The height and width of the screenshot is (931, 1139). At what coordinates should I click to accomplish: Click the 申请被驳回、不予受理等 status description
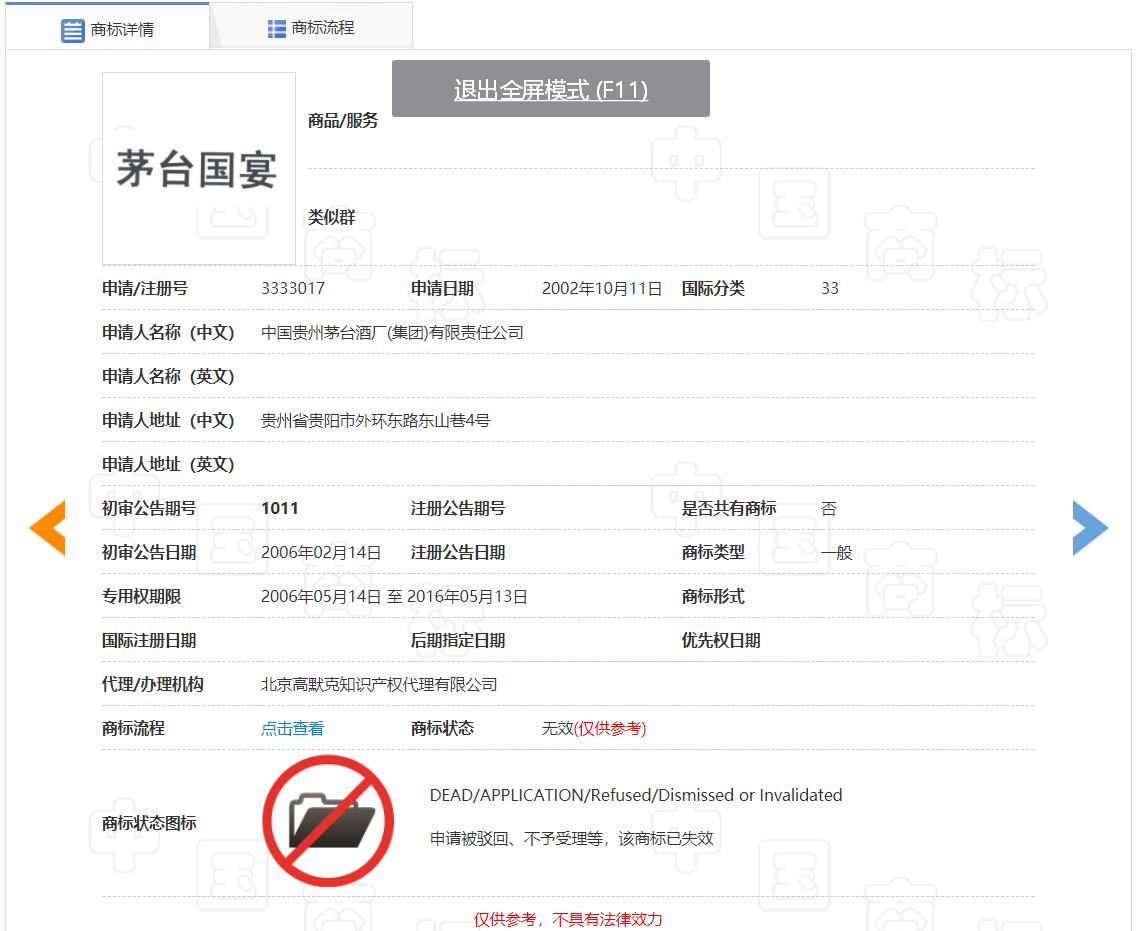[x=572, y=839]
